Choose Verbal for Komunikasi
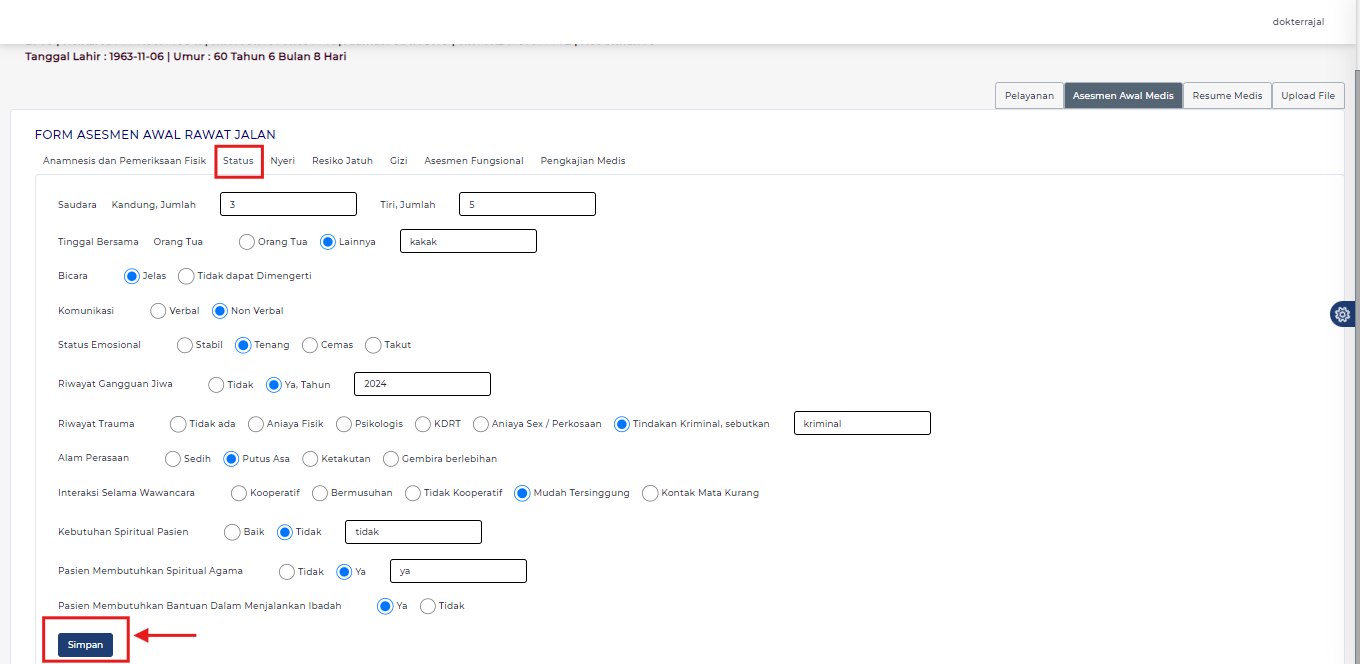1360x664 pixels. tap(158, 311)
